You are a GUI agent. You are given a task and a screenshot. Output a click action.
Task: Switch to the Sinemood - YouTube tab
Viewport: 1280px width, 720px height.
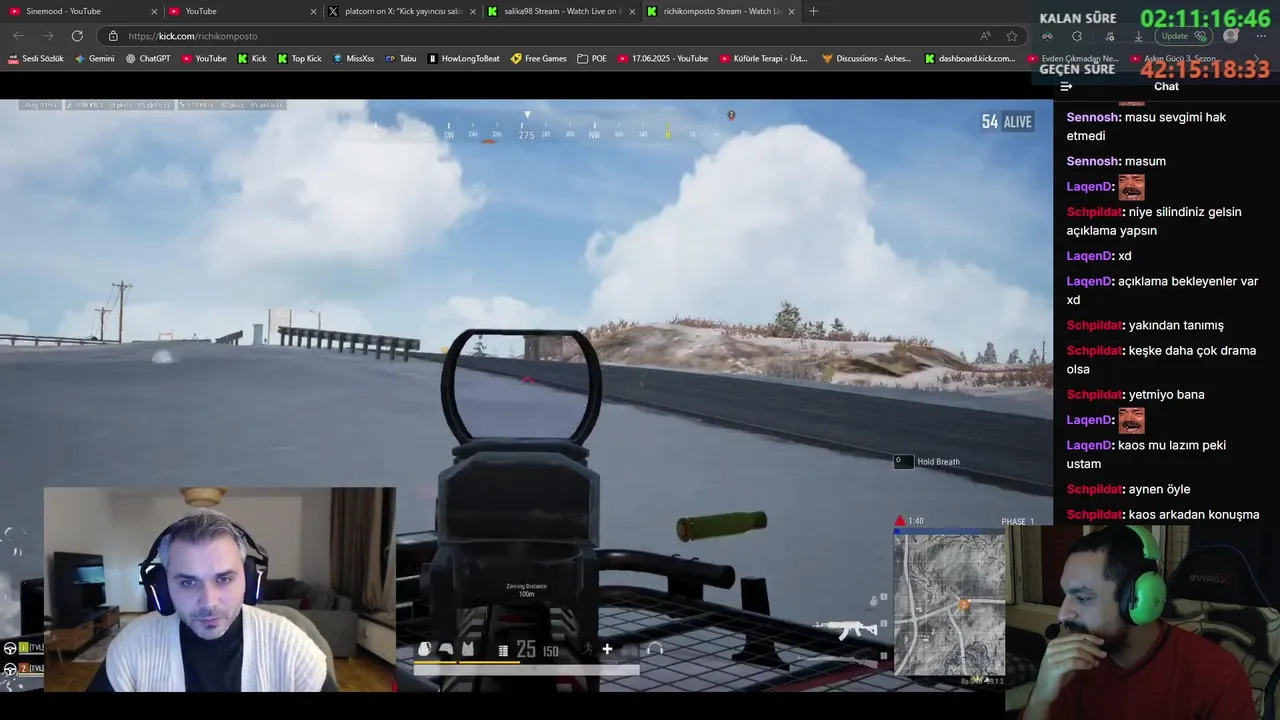(x=82, y=11)
